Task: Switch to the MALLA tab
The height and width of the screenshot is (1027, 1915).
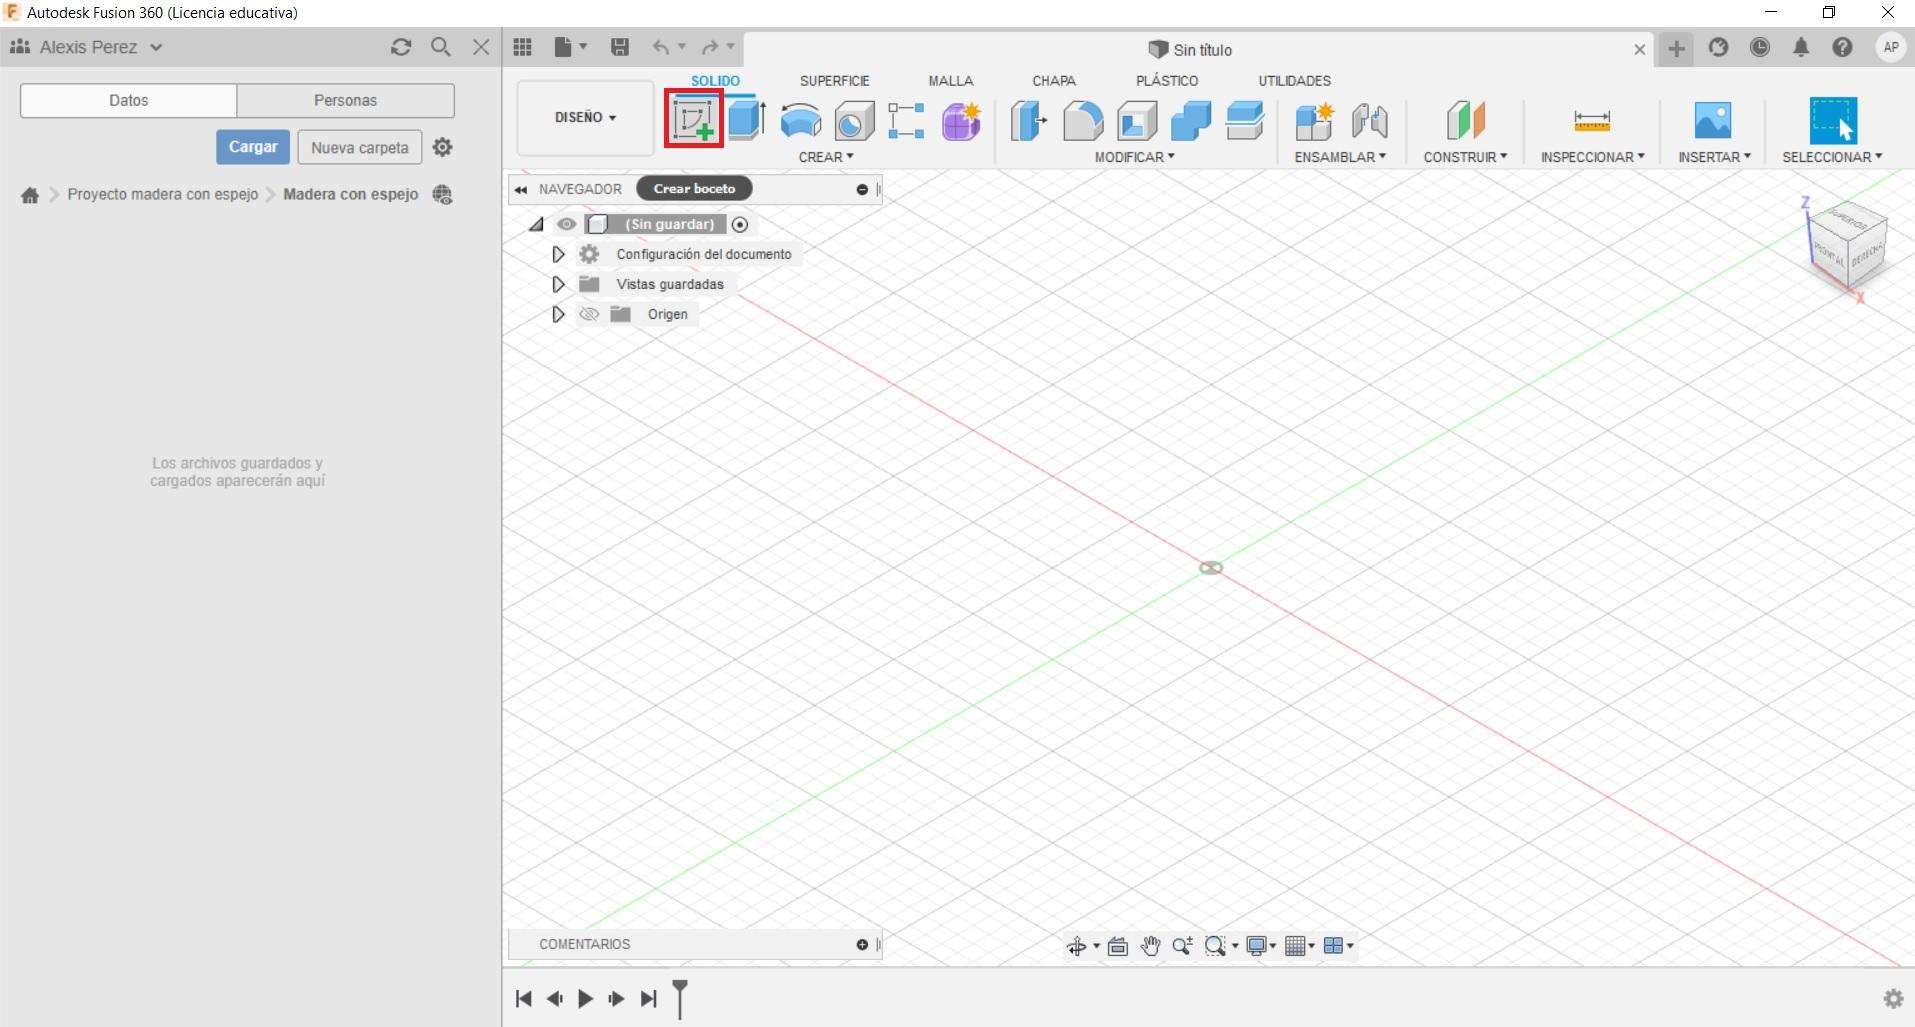Action: point(950,81)
